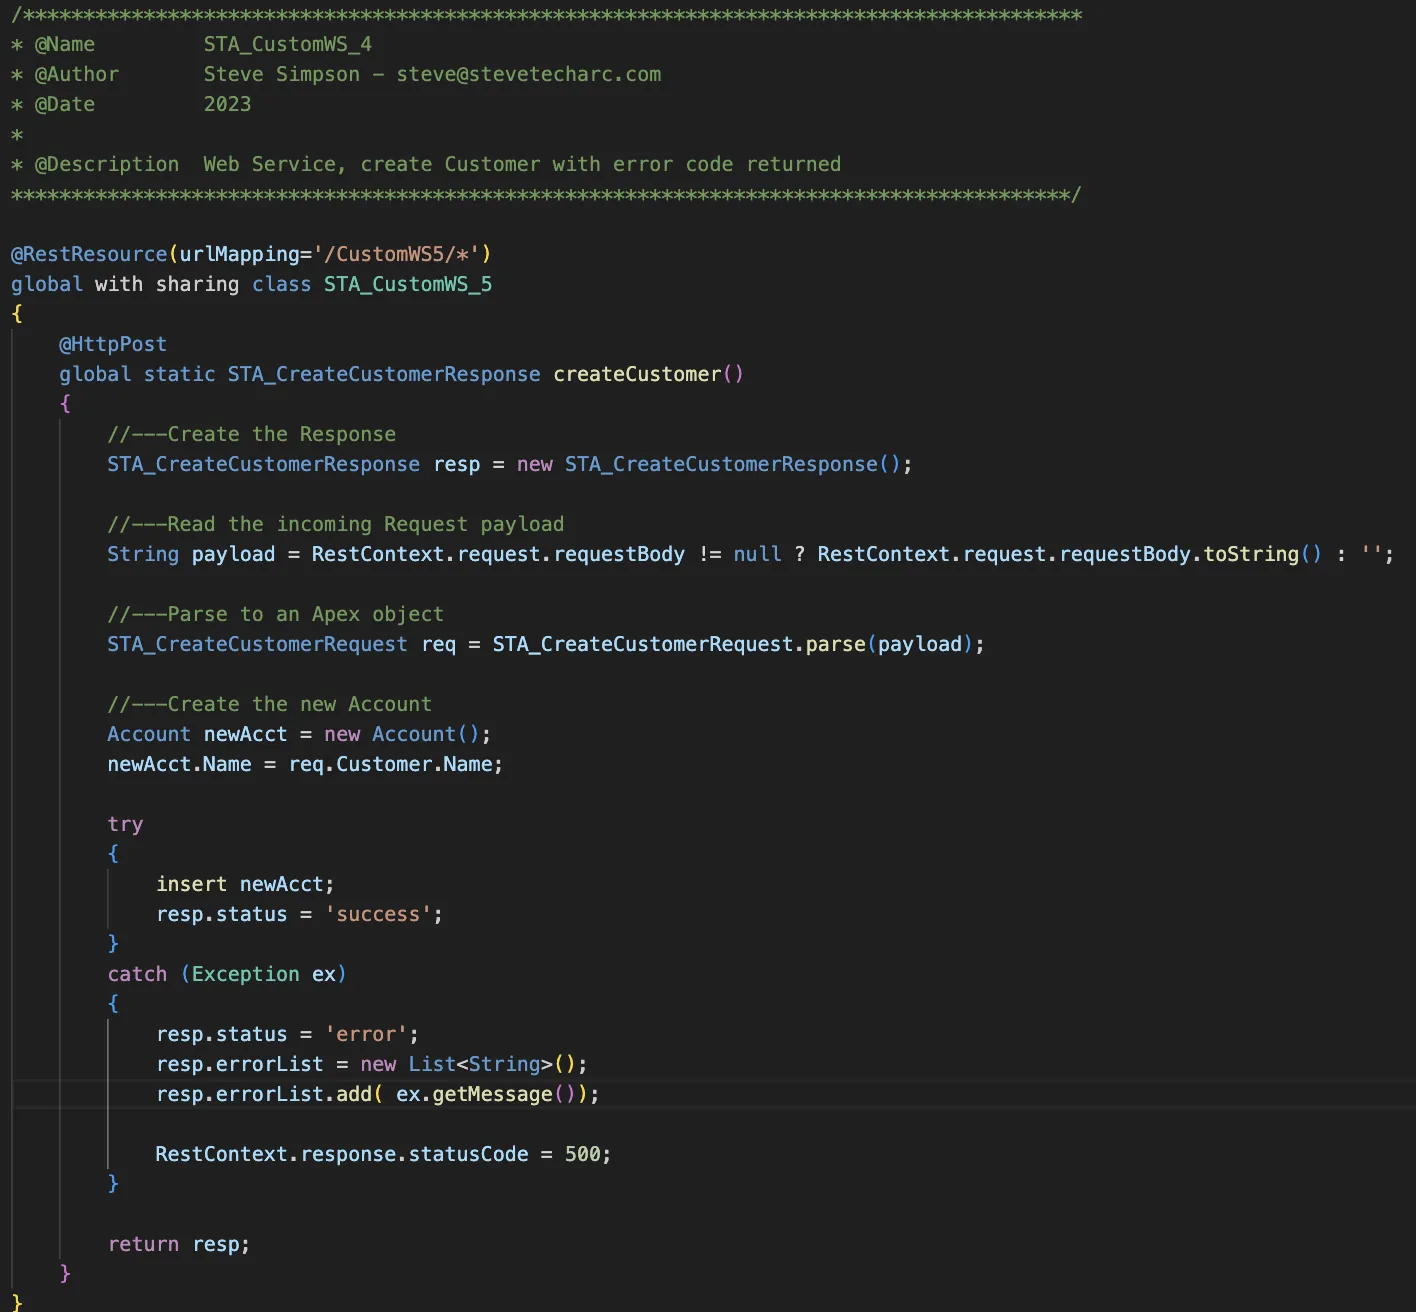Click the email steve@stevetecharc.com
Image resolution: width=1416 pixels, height=1312 pixels.
point(529,74)
